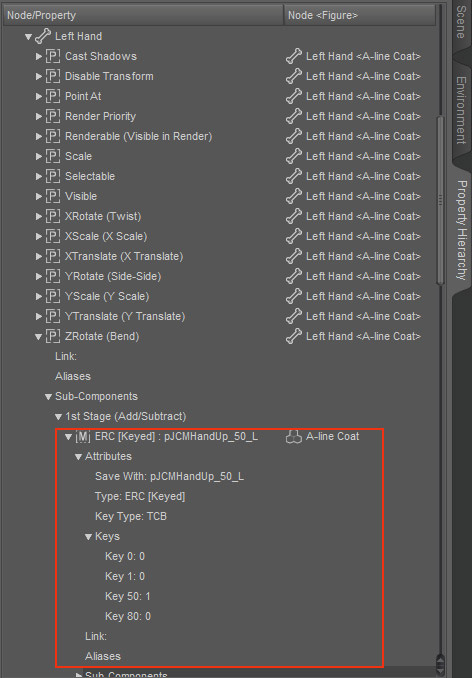This screenshot has width=472, height=678.
Task: Select Link row under ZRotate (Bend)
Action: point(66,357)
